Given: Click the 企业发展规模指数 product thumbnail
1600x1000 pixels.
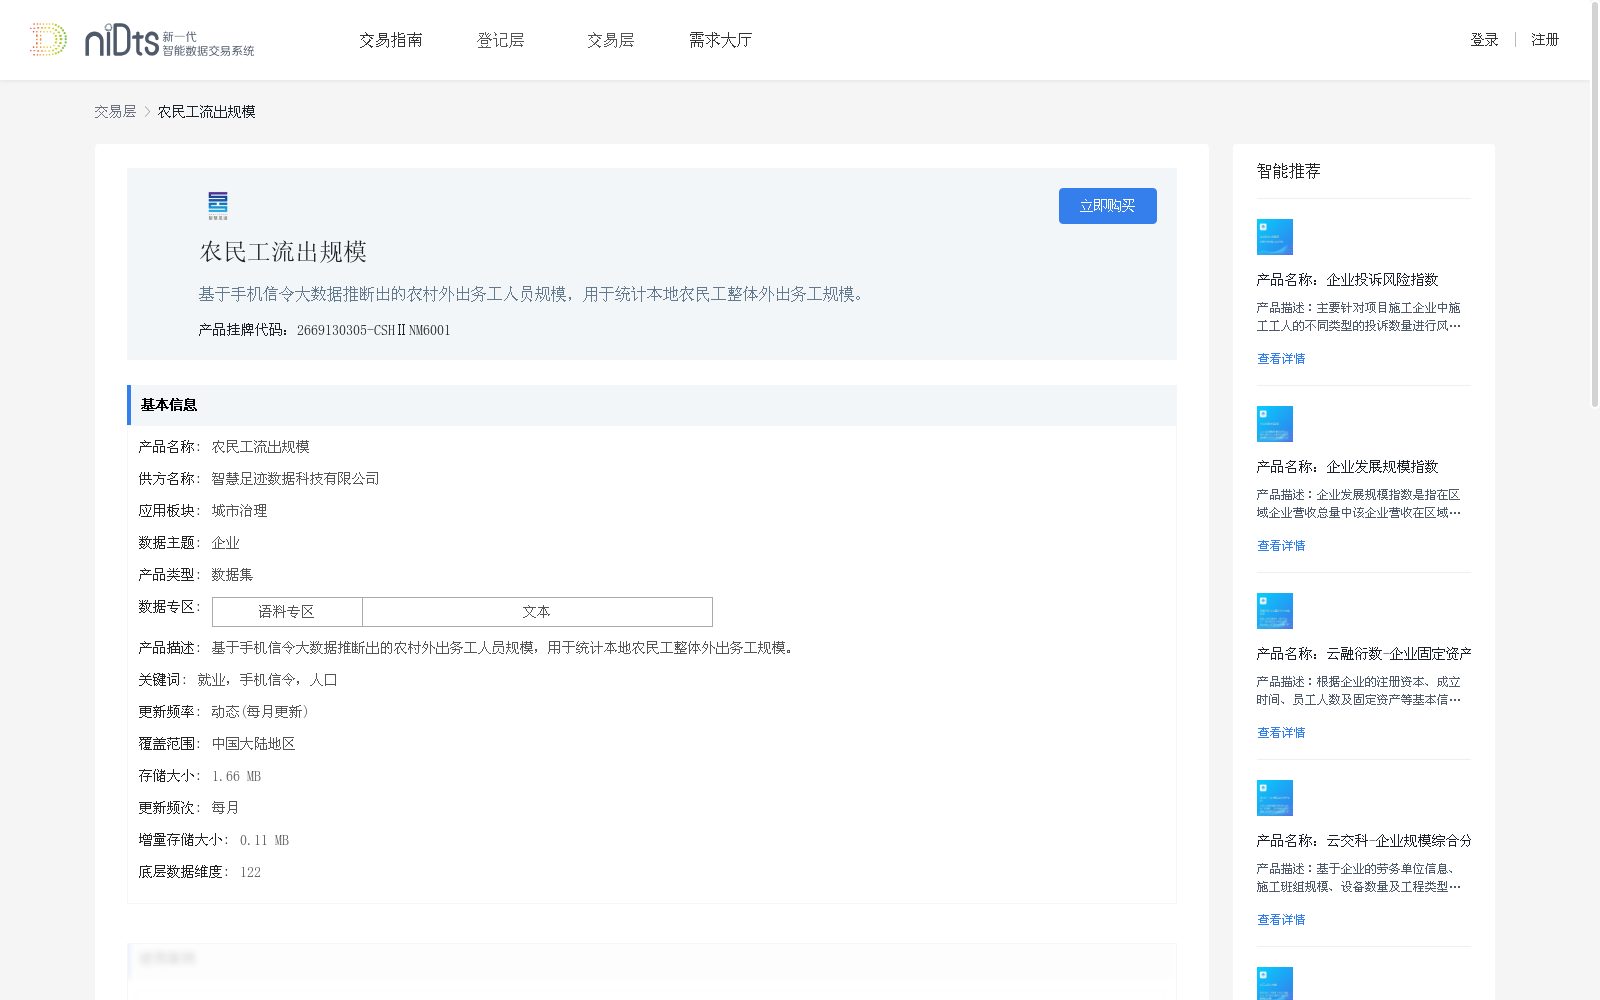Looking at the screenshot, I should coord(1275,424).
